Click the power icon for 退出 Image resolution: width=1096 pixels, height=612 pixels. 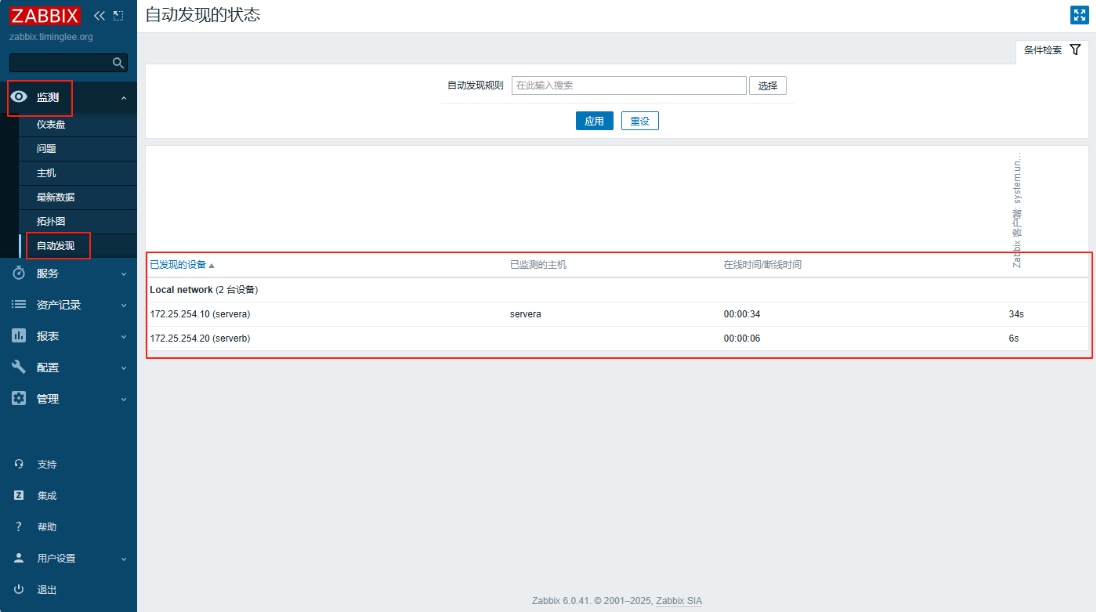point(19,590)
